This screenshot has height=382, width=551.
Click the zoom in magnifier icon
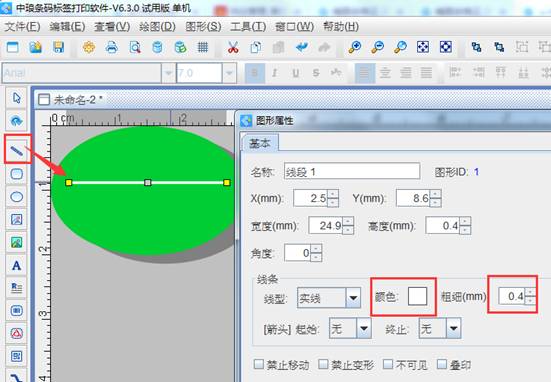(355, 47)
